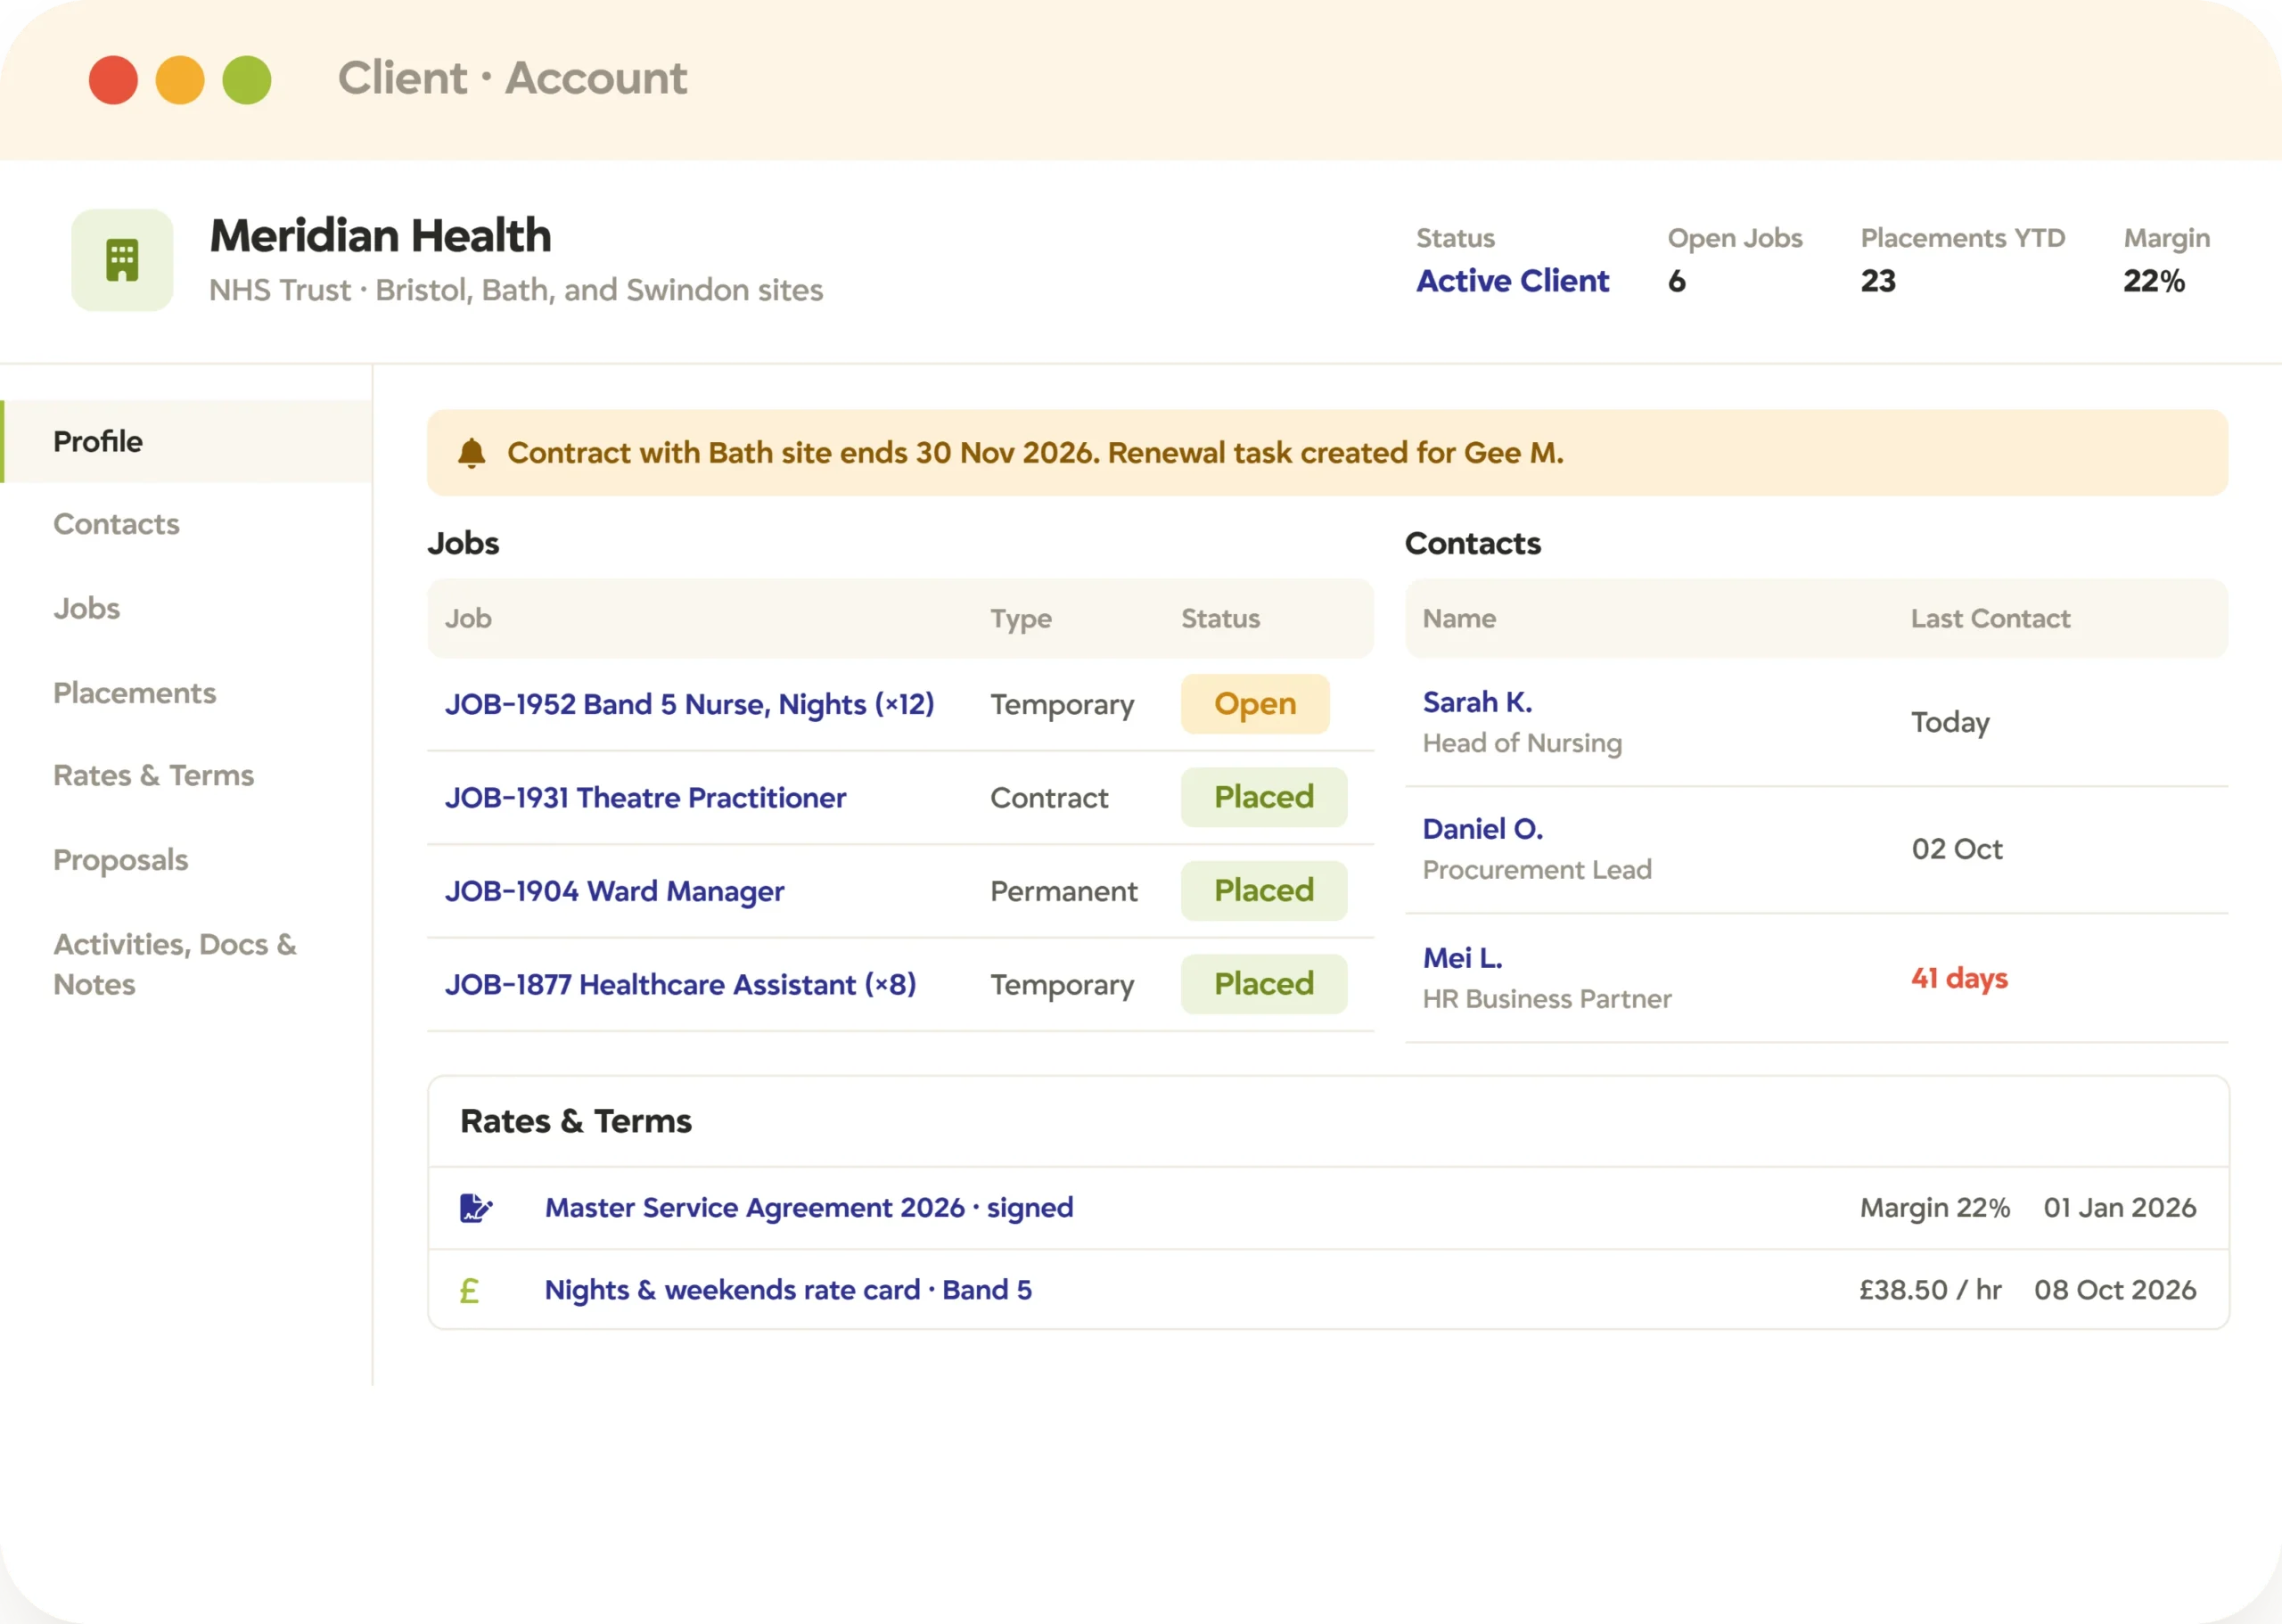Click the Today last contact value

pos(1950,722)
